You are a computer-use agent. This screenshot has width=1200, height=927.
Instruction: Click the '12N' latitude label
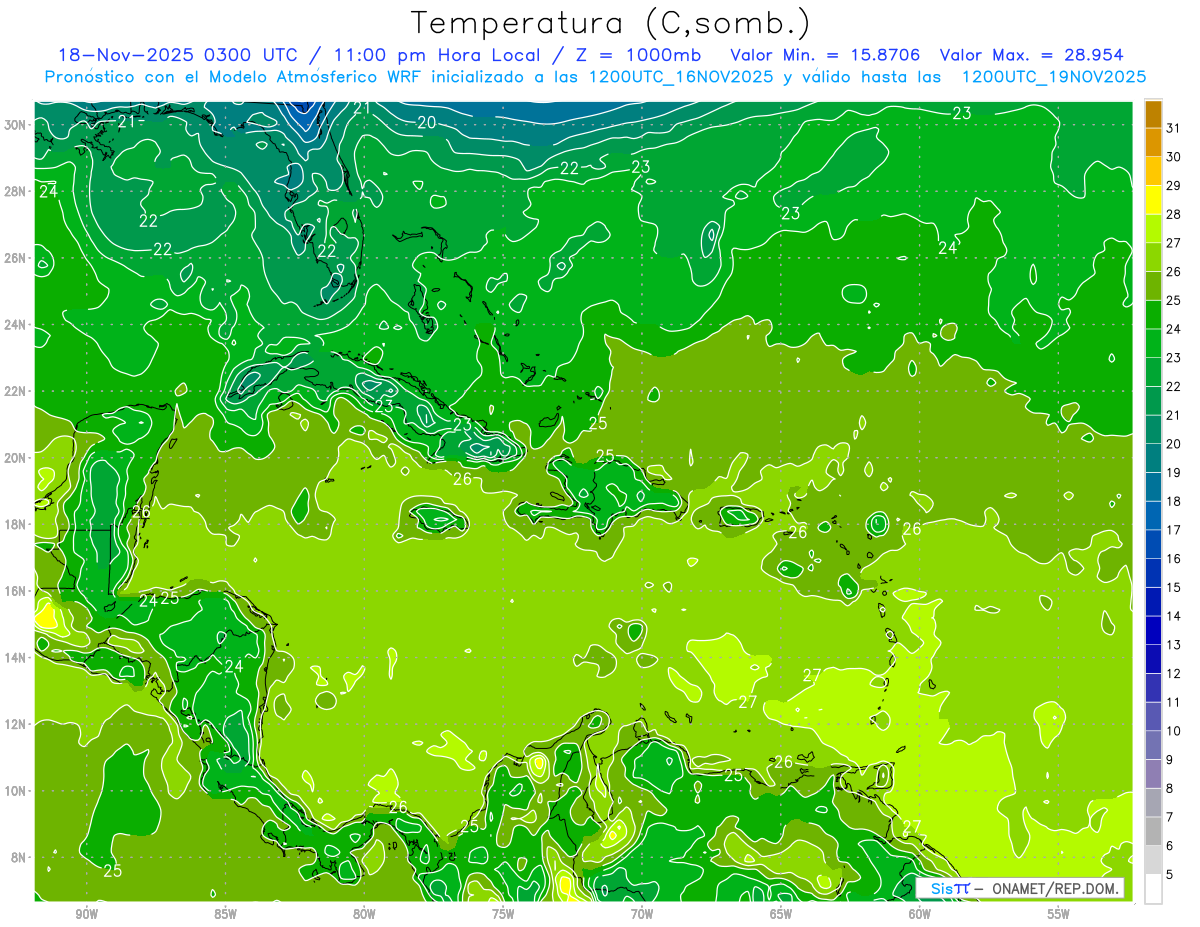14,724
